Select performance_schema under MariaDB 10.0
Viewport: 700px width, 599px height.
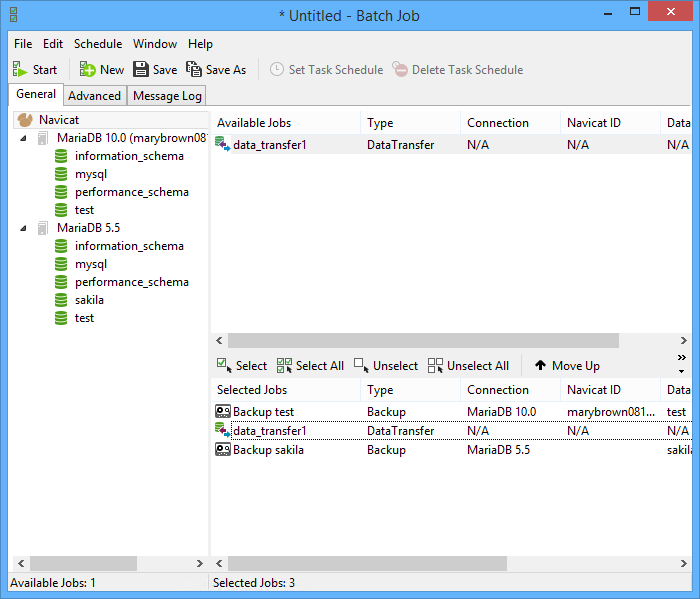132,192
